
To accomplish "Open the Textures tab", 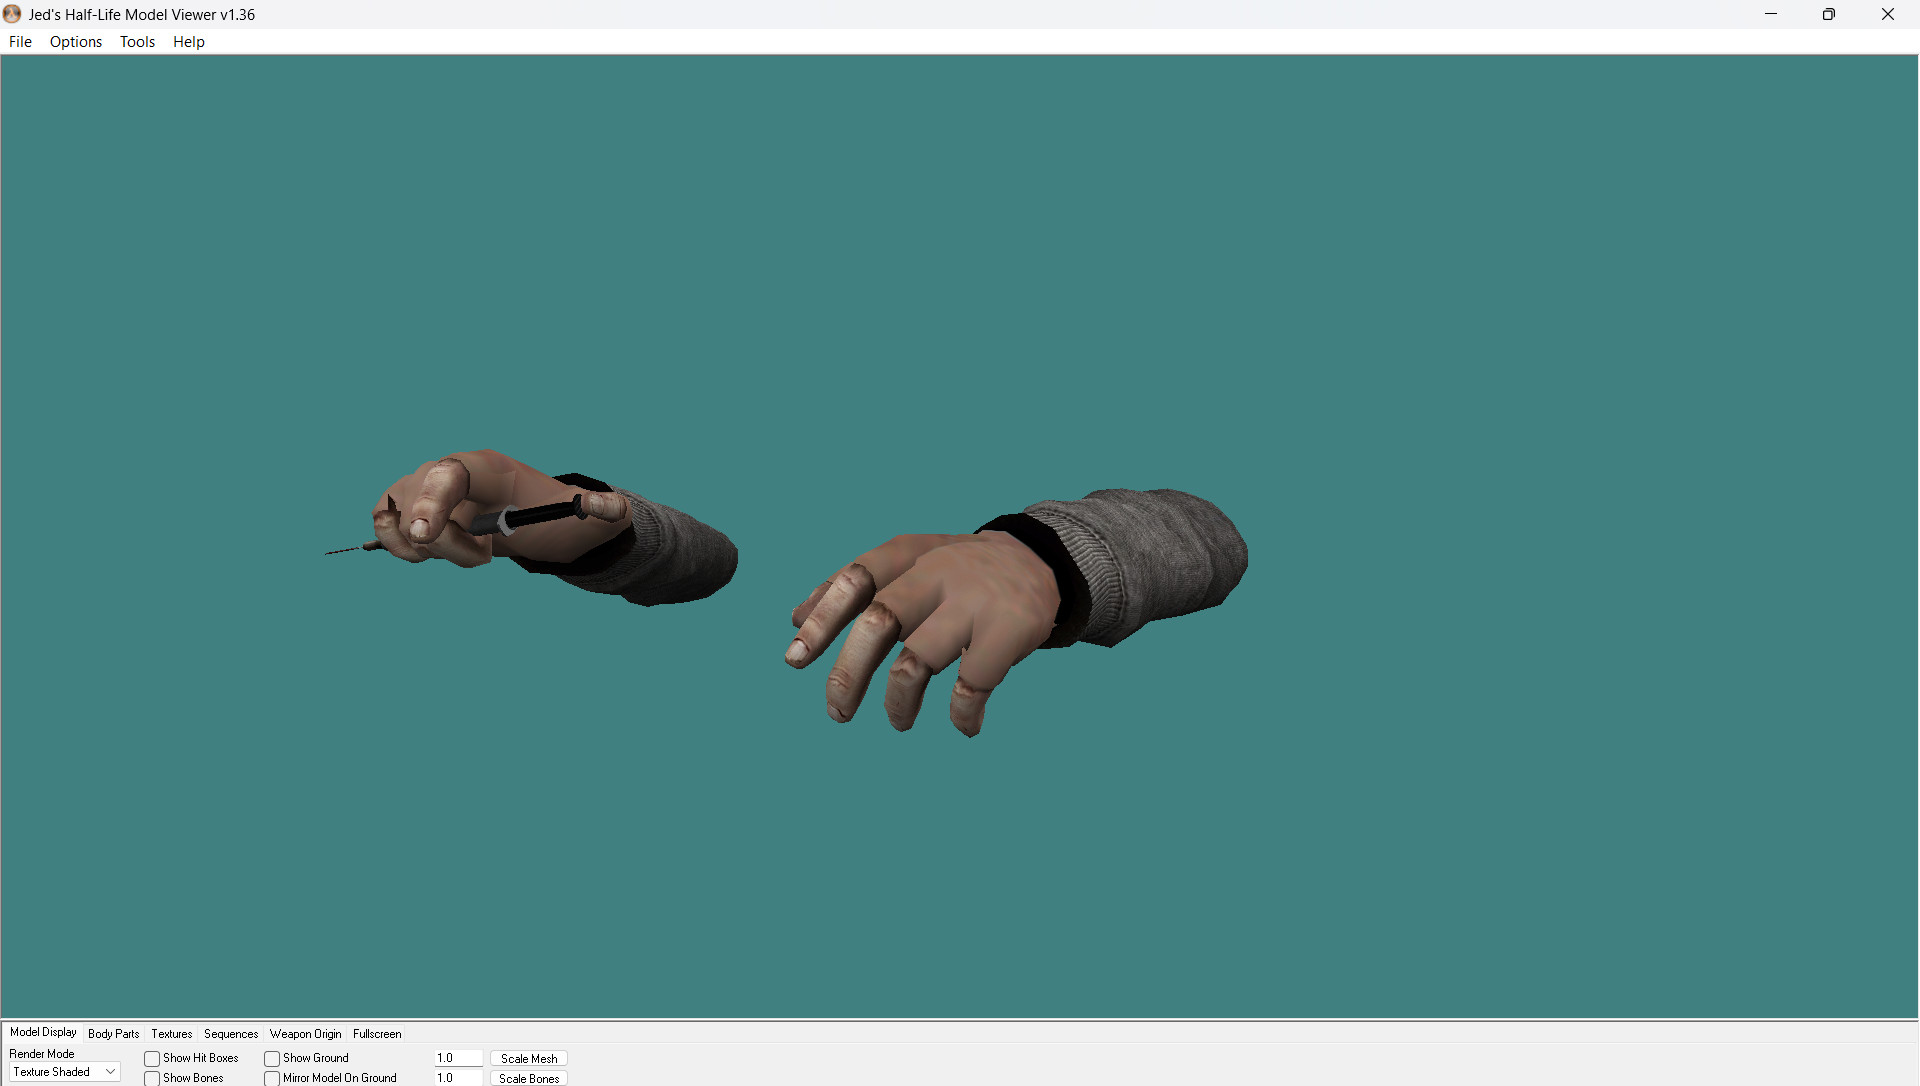I will (171, 1034).
